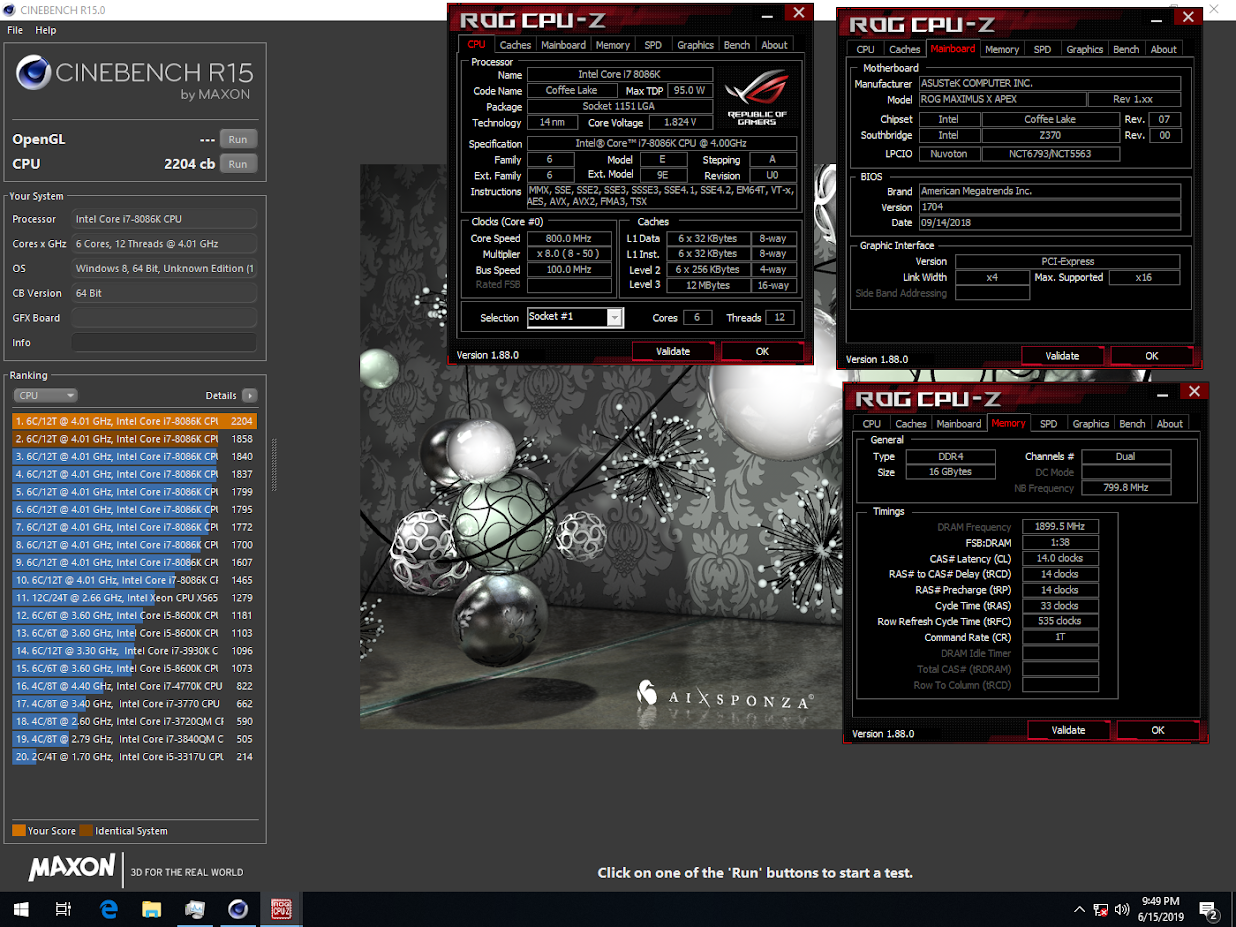
Task: Open SPD tab in Mainboard window
Action: click(x=1043, y=48)
